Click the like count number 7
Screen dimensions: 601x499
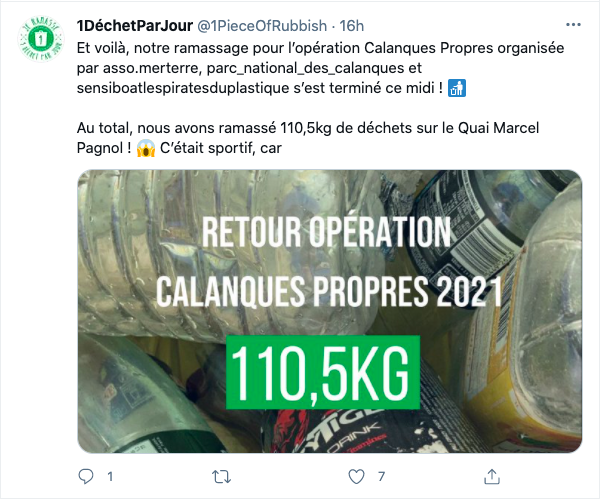[x=381, y=477]
